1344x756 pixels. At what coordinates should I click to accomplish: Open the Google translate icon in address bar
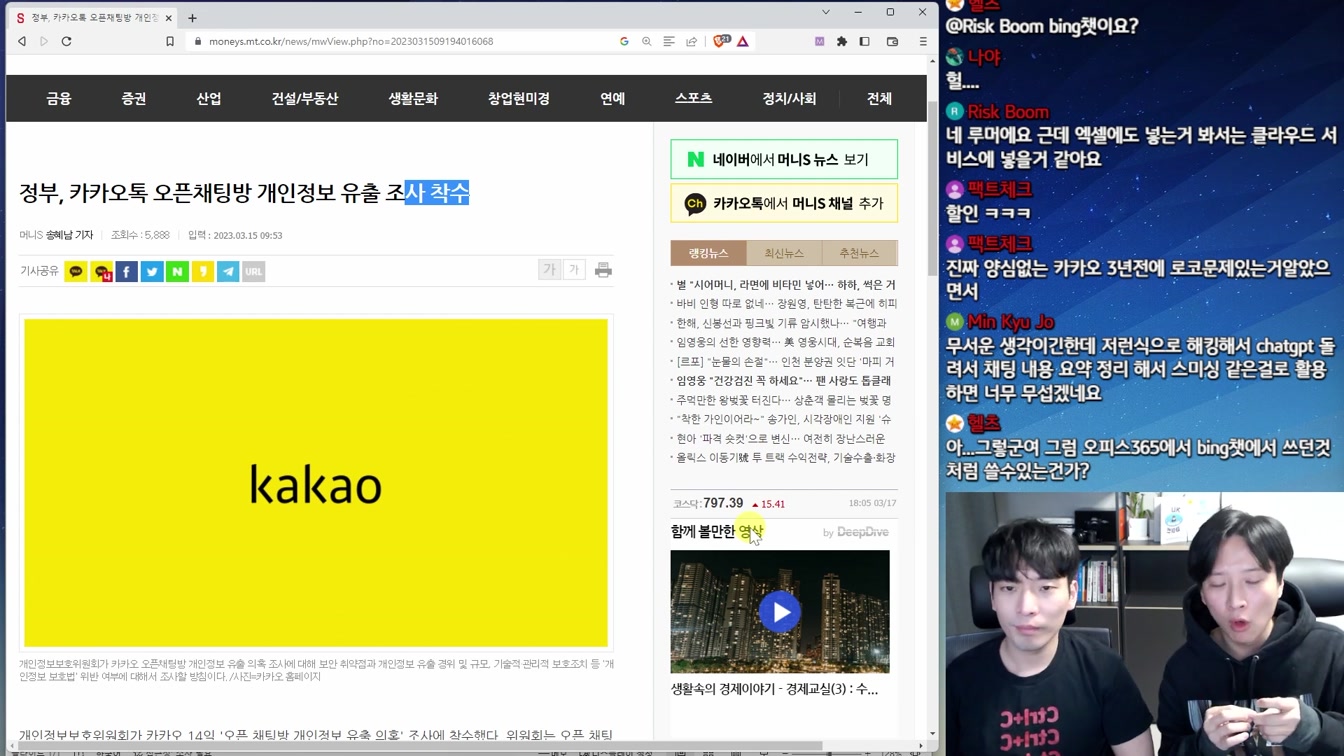[624, 41]
